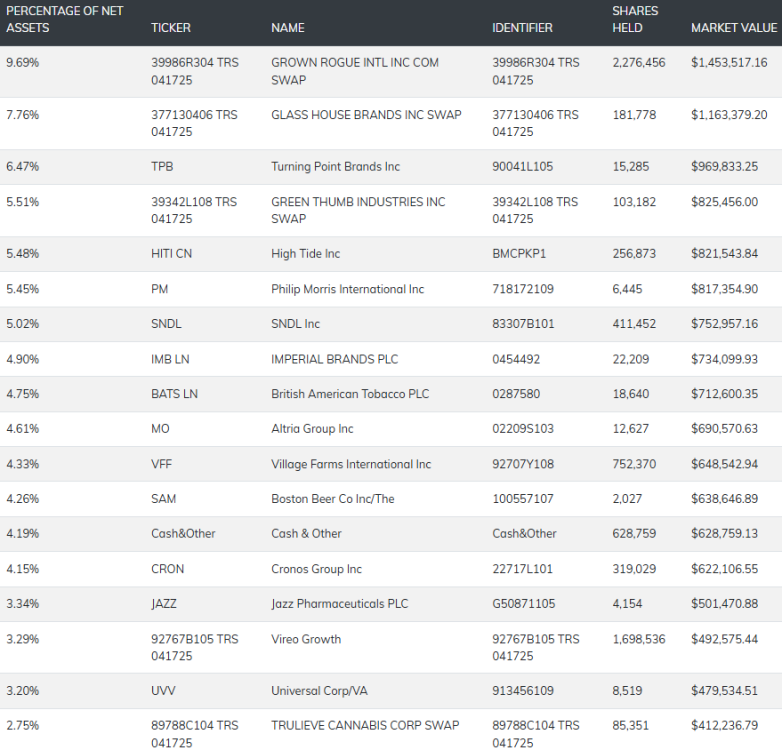Select the IDENTIFIER column header
Screen dimensions: 782x750
(522, 28)
